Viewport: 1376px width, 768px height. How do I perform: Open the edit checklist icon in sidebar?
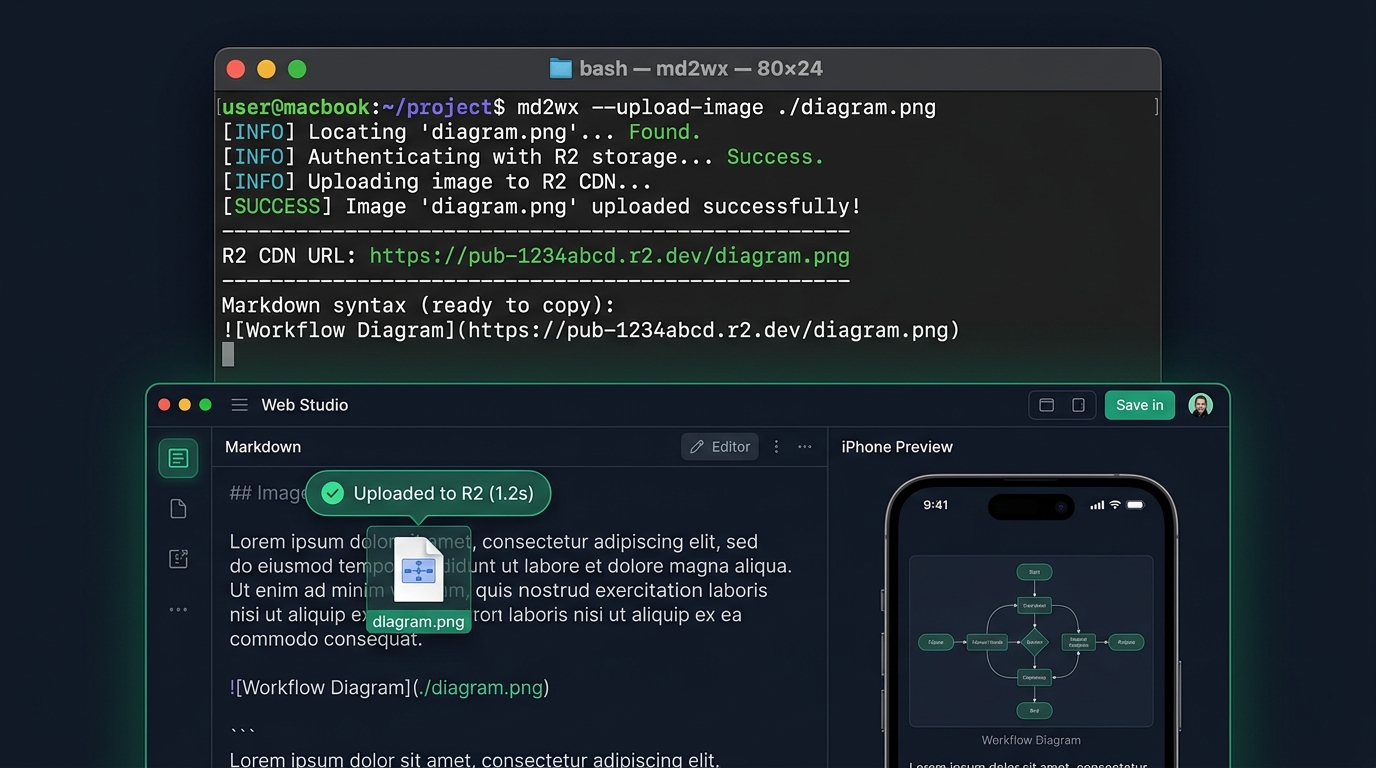(x=178, y=559)
